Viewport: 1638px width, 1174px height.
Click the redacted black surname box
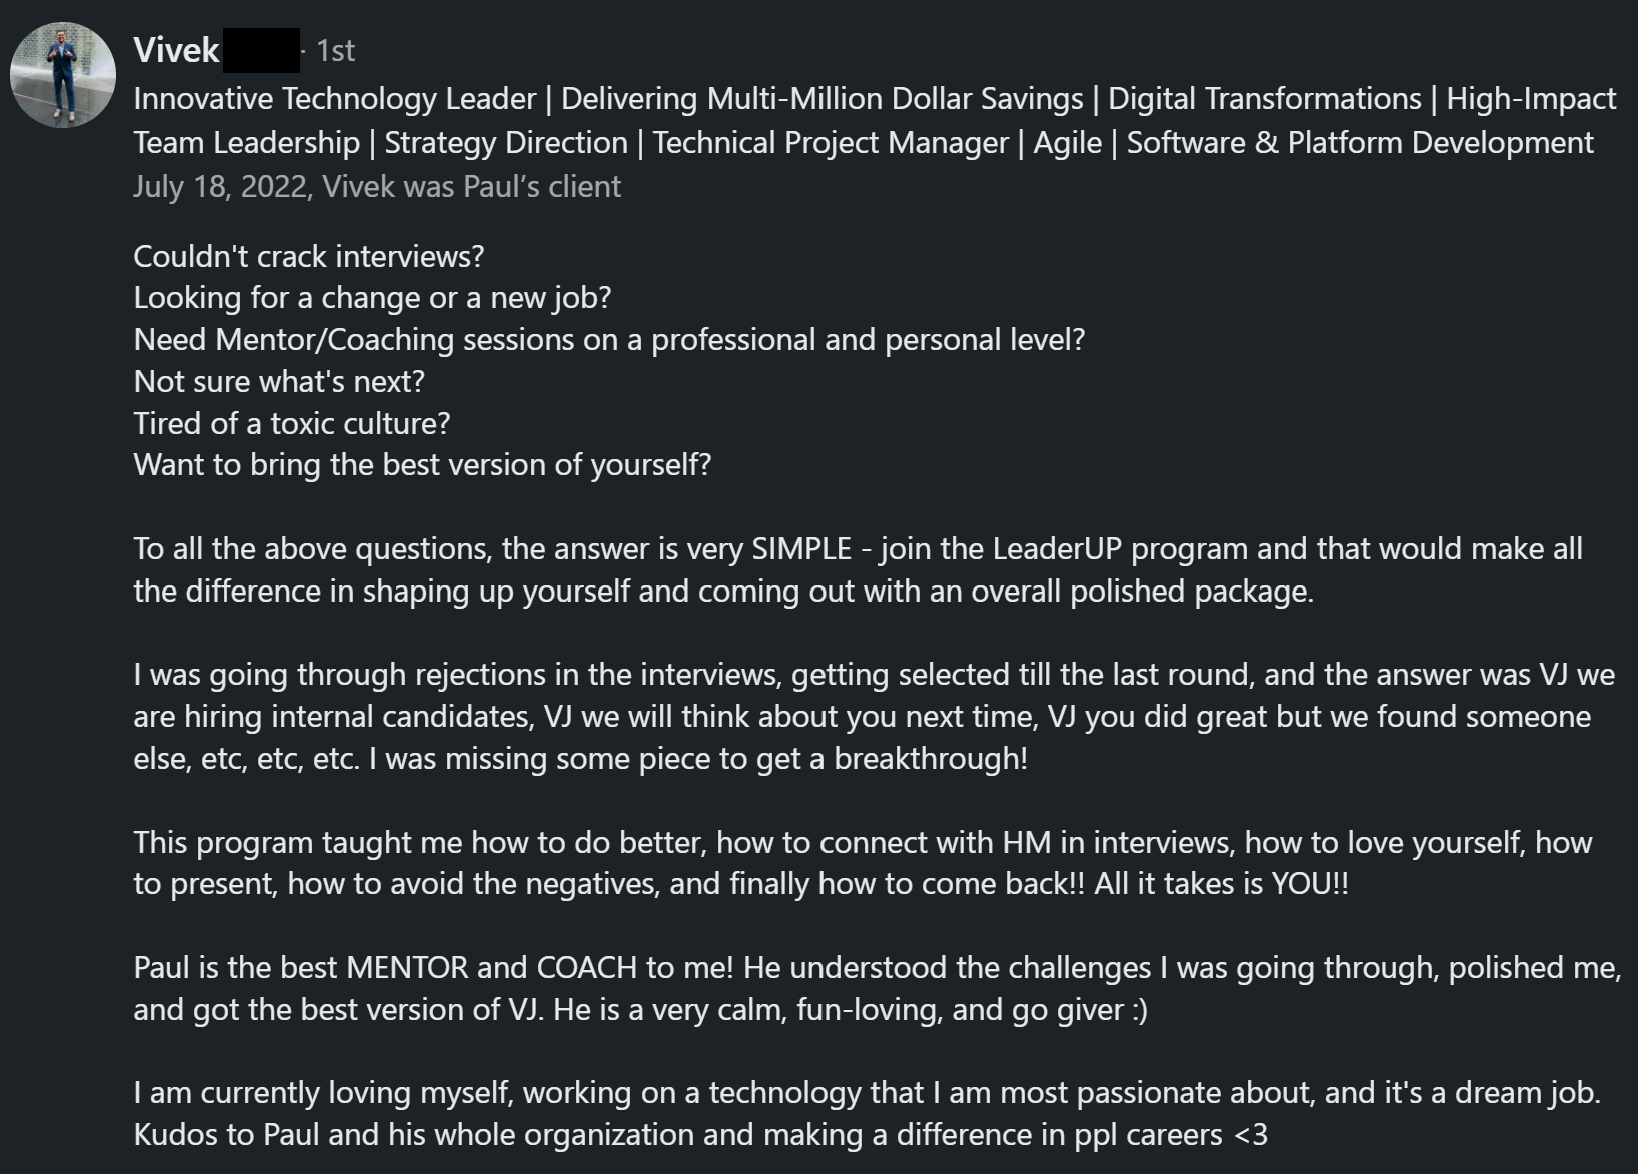click(x=261, y=50)
